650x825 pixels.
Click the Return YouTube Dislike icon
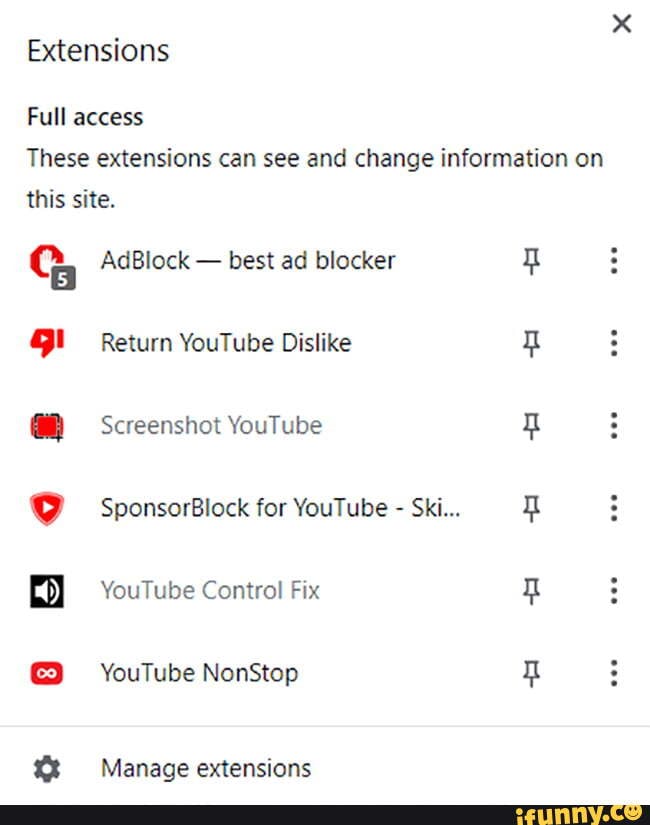[x=47, y=342]
